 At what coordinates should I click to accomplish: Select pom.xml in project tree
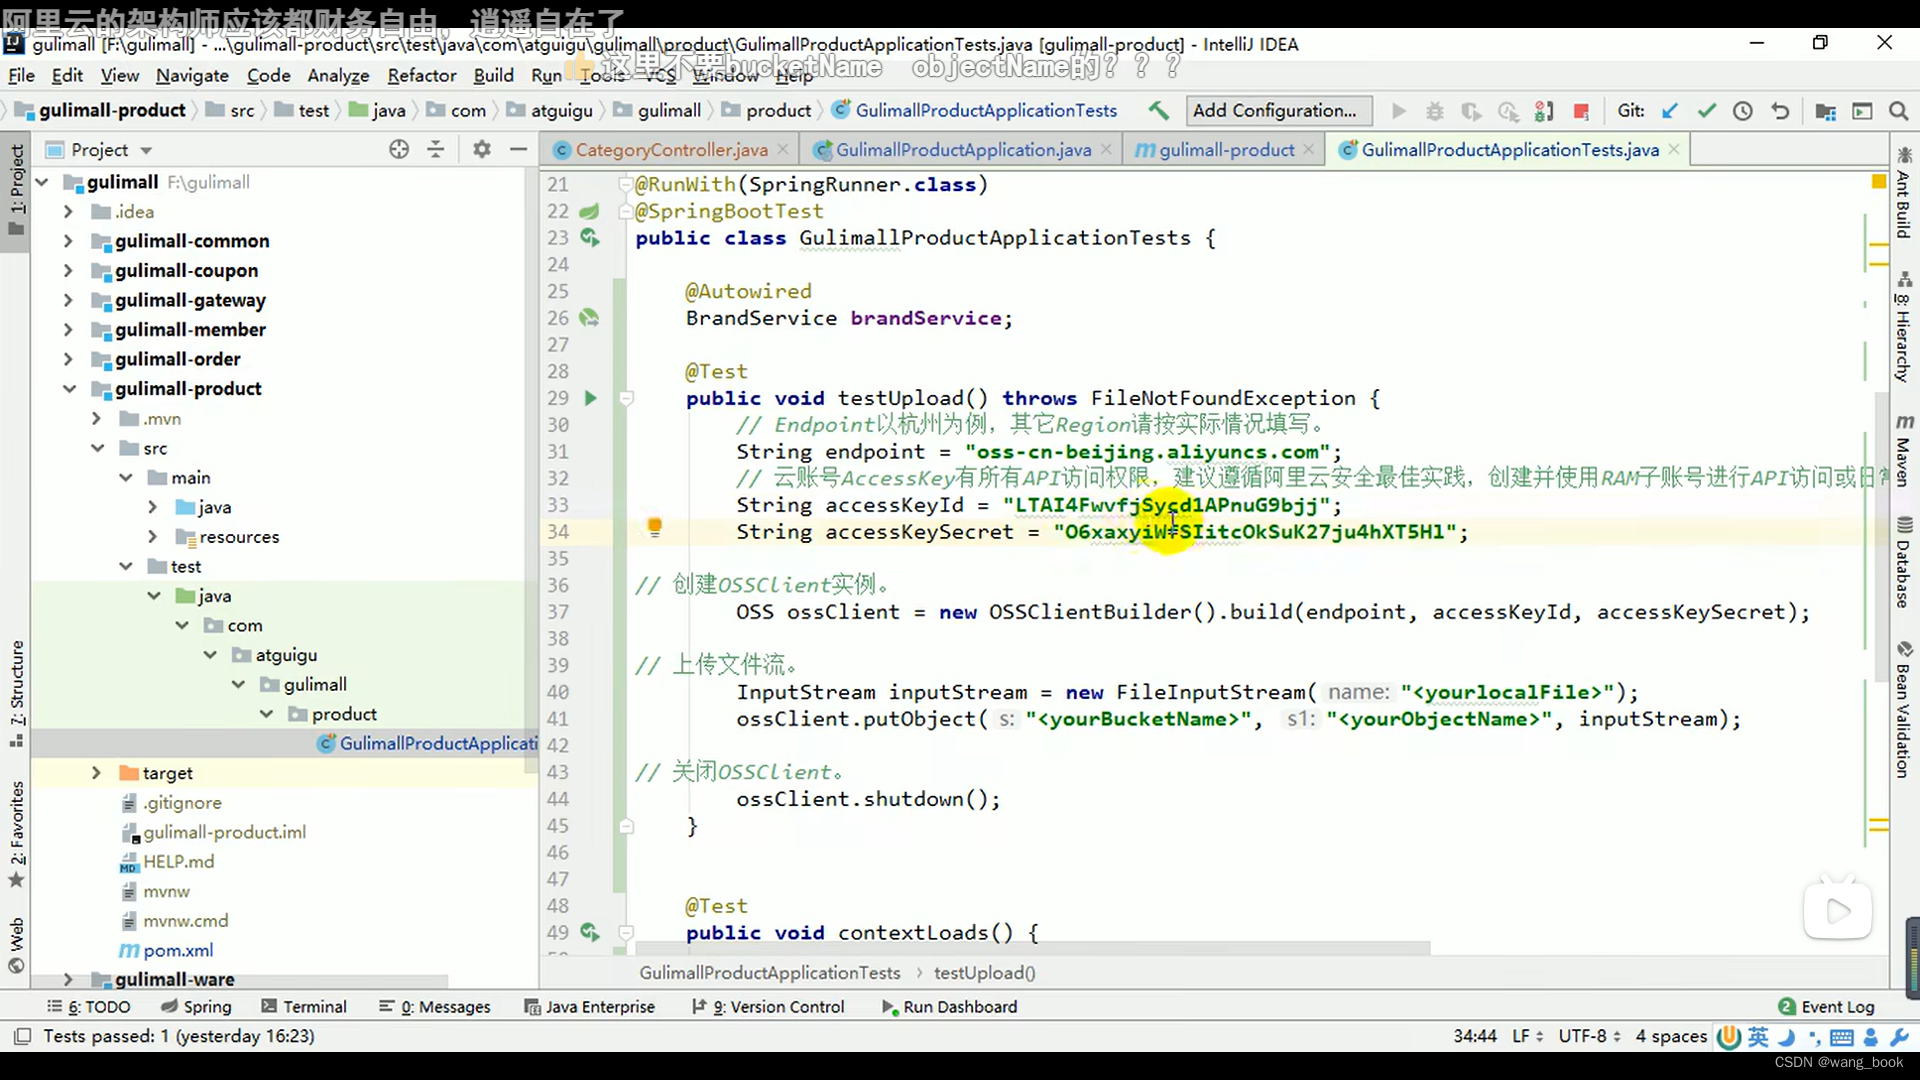click(x=177, y=951)
